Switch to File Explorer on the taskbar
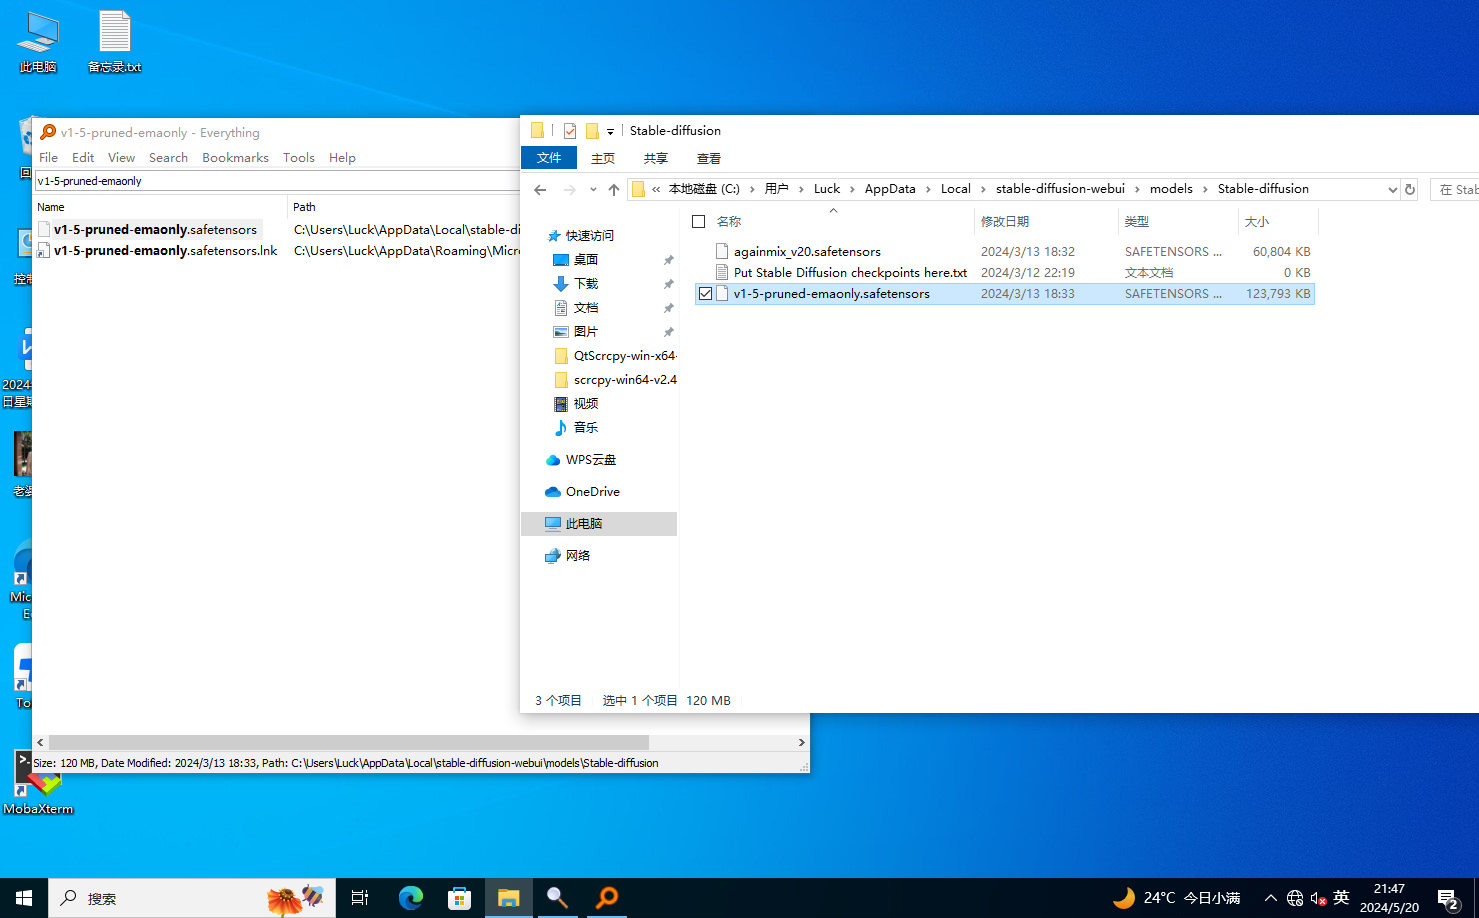 coord(509,898)
